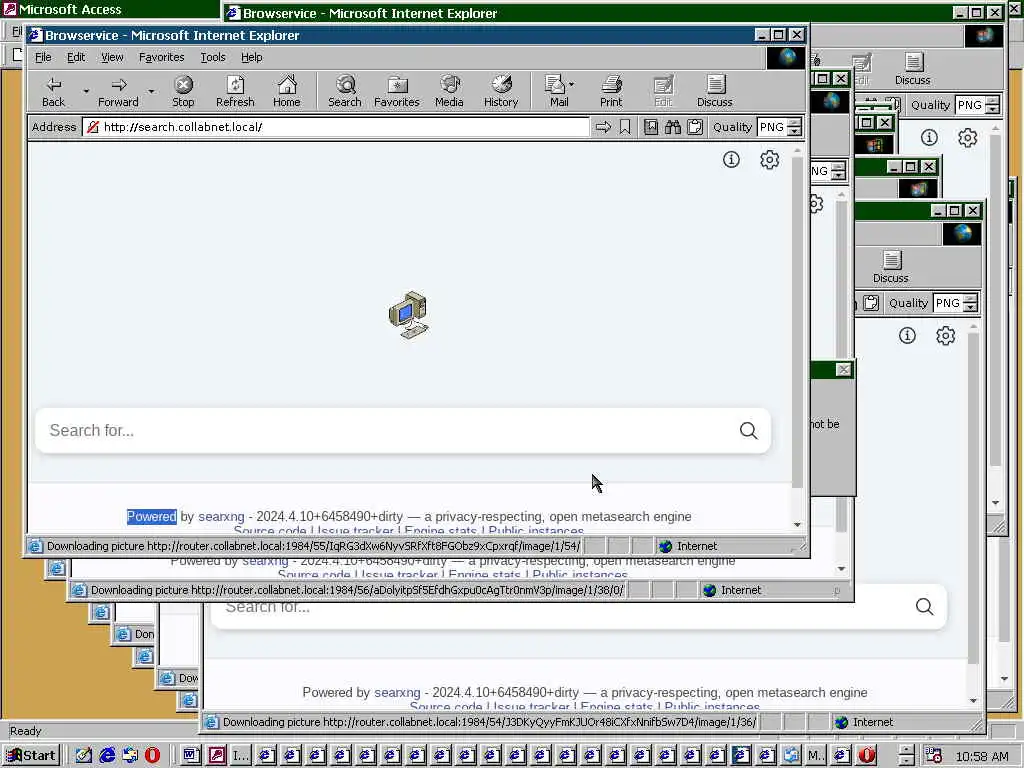Click the Microsoft Access title bar
Image resolution: width=1024 pixels, height=768 pixels.
(111, 9)
